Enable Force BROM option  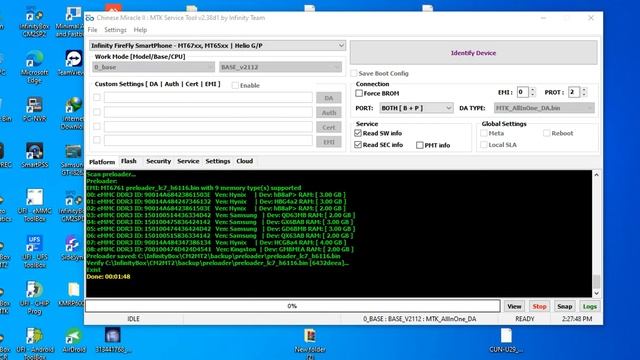[359, 93]
